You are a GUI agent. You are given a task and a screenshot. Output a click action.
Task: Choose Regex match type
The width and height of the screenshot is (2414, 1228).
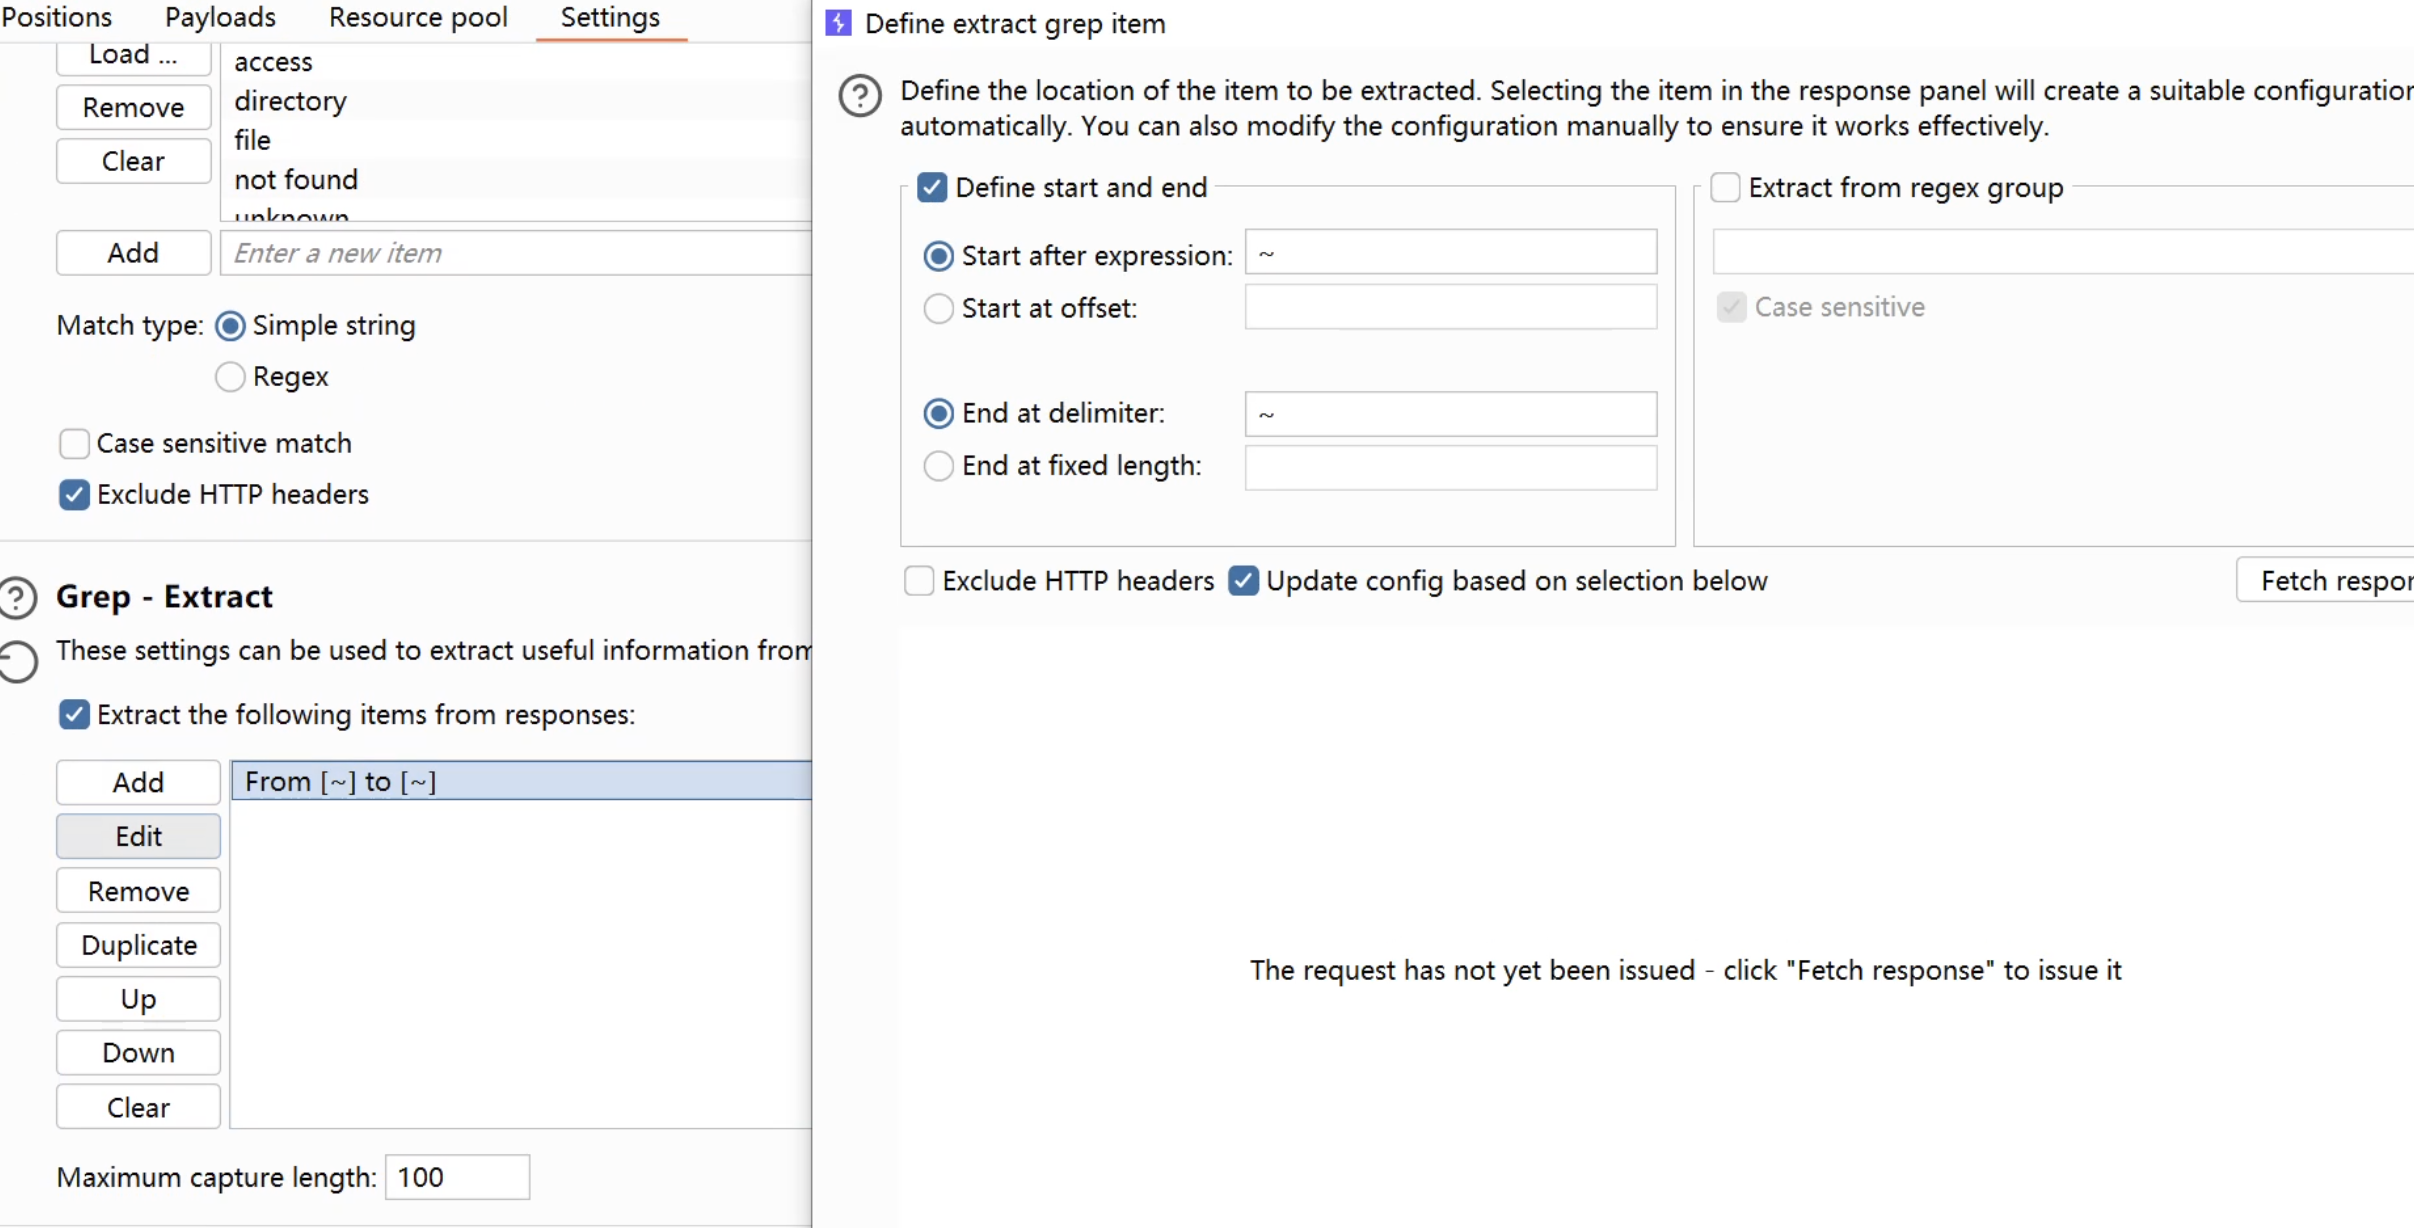tap(230, 377)
